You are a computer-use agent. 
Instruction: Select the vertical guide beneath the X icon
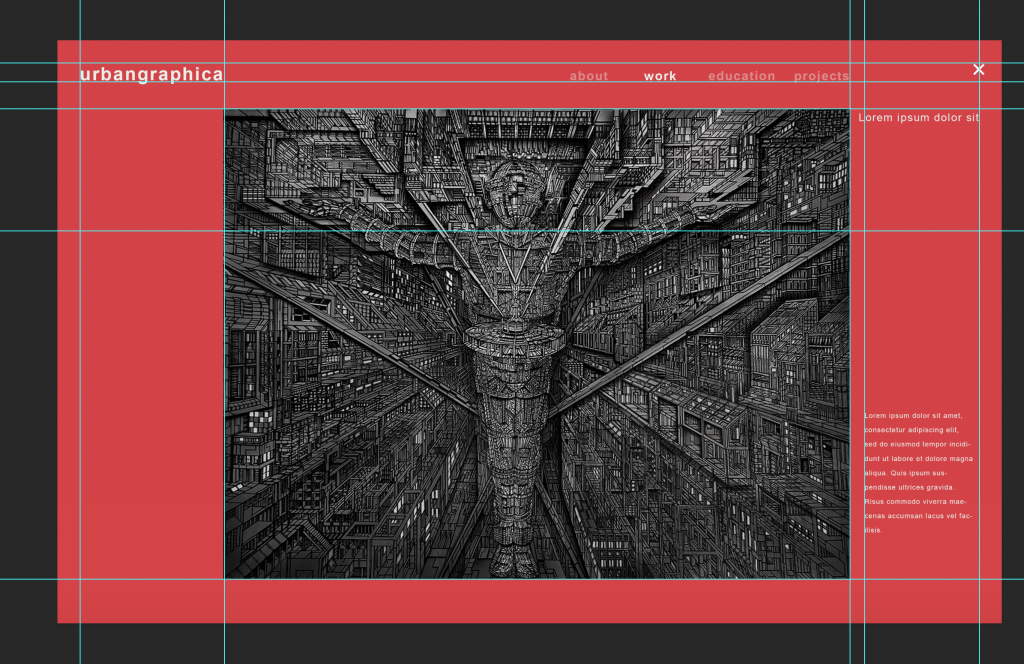click(979, 300)
